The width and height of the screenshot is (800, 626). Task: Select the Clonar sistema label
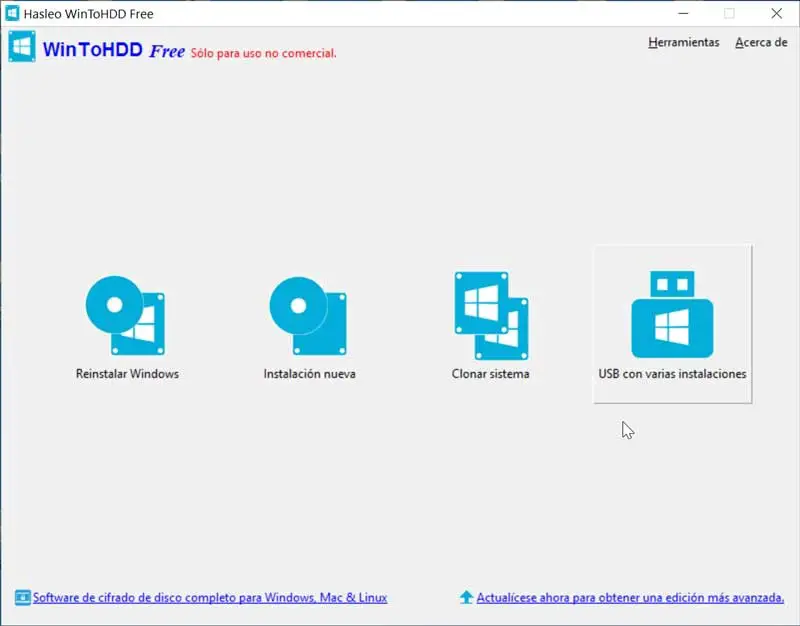click(491, 374)
